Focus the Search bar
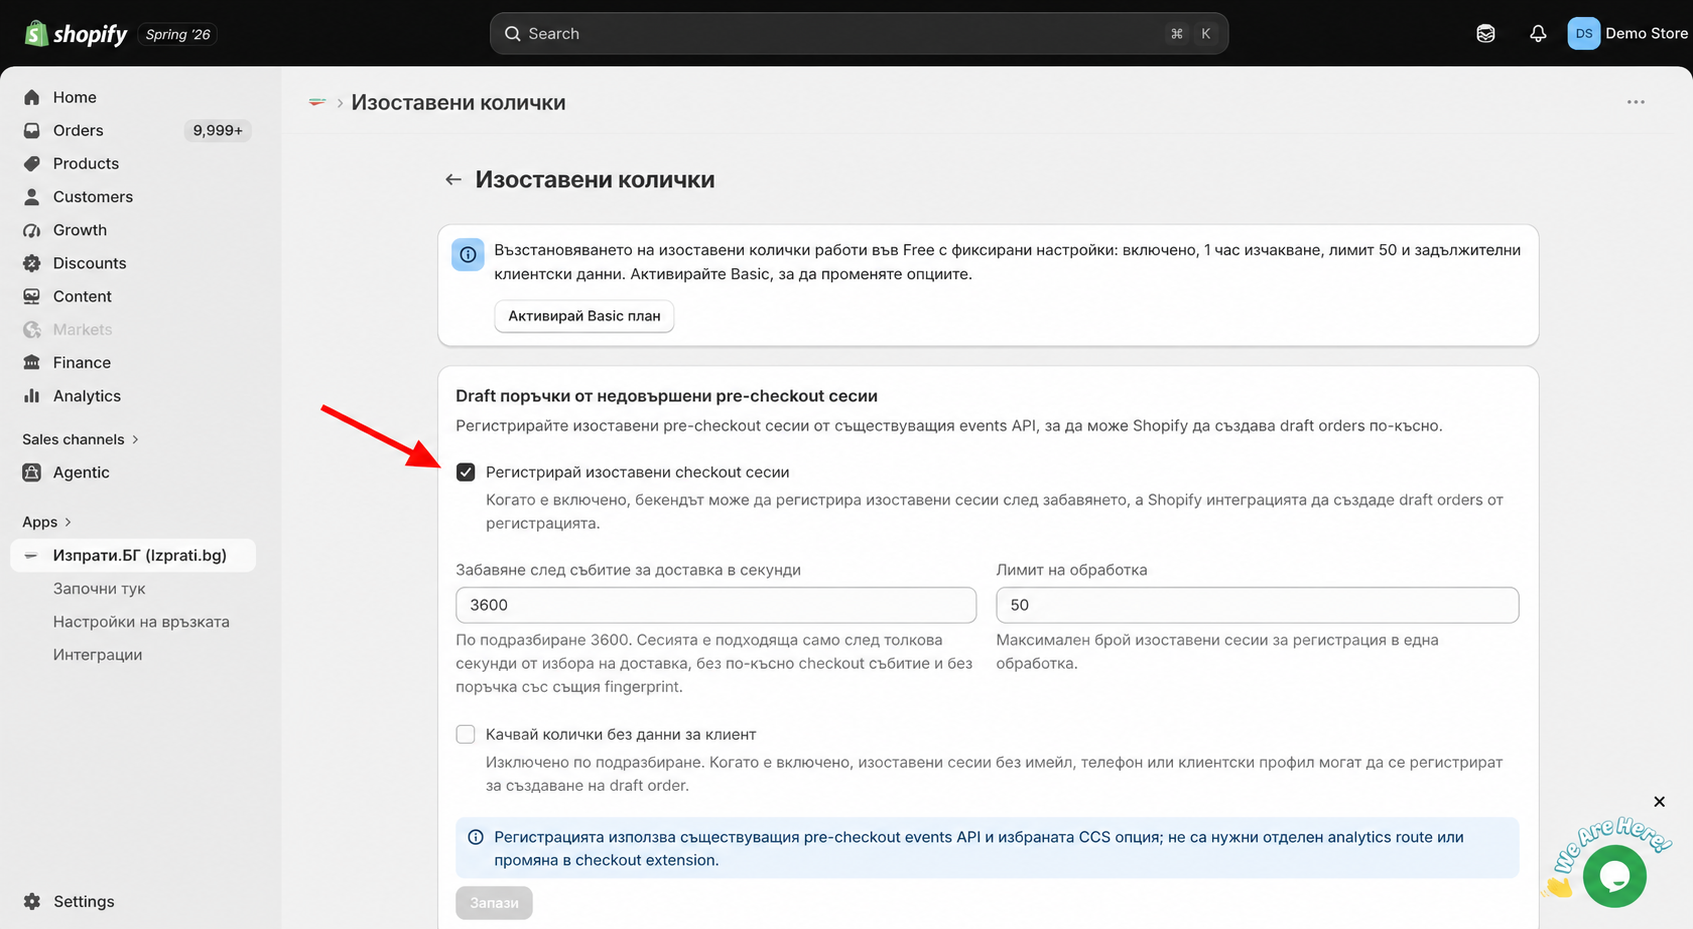 pos(859,34)
